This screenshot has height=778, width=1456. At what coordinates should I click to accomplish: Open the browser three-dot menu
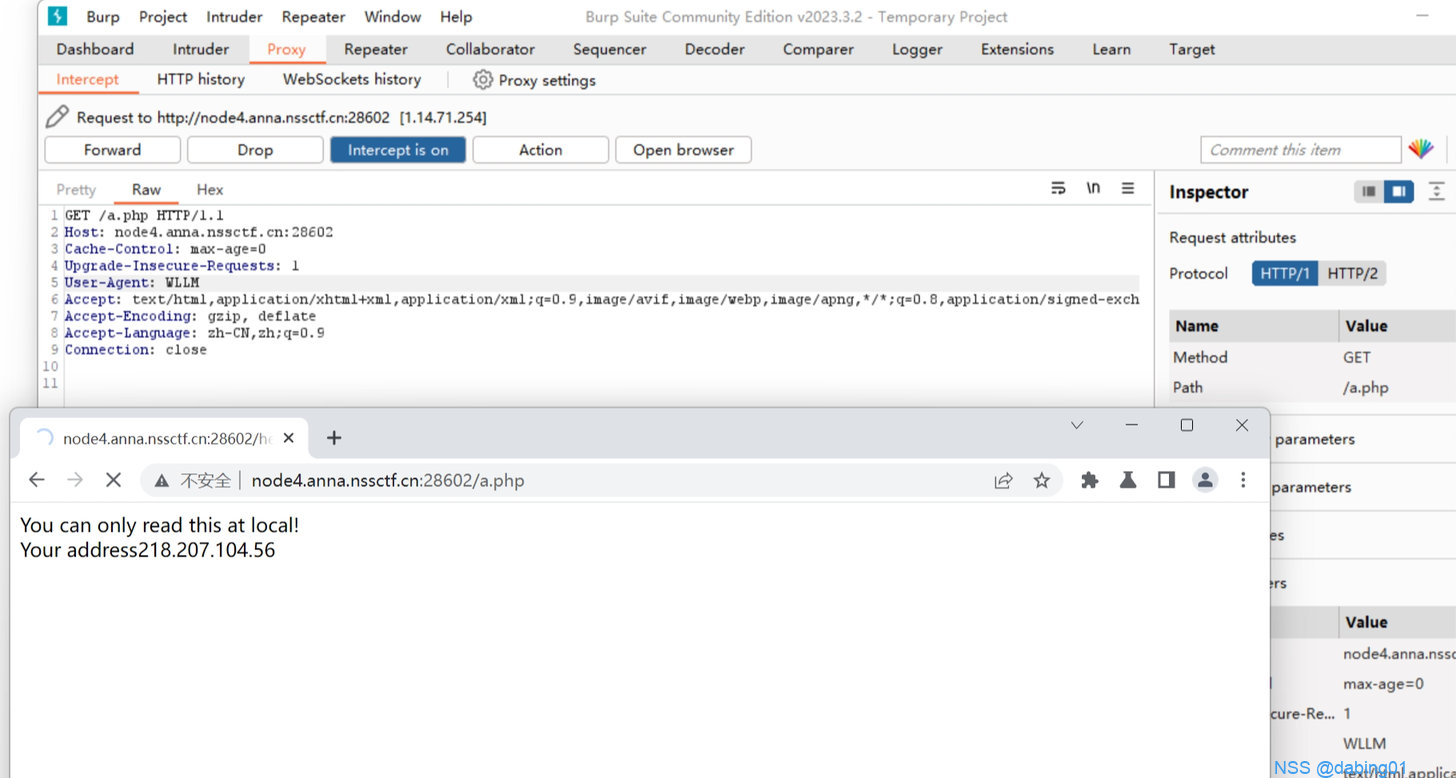click(x=1243, y=481)
